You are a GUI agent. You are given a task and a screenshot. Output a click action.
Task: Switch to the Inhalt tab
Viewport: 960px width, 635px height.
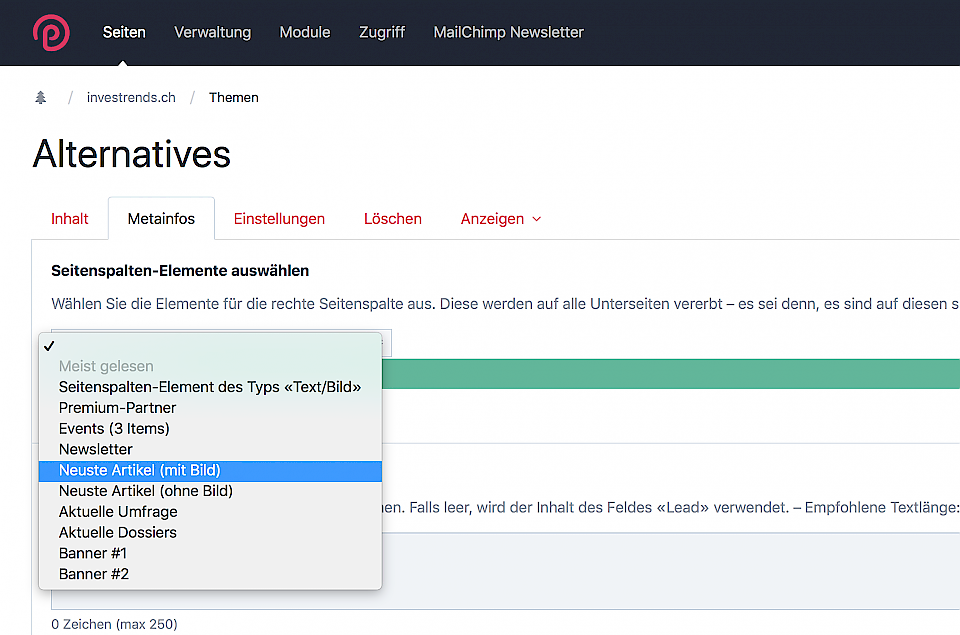point(70,218)
